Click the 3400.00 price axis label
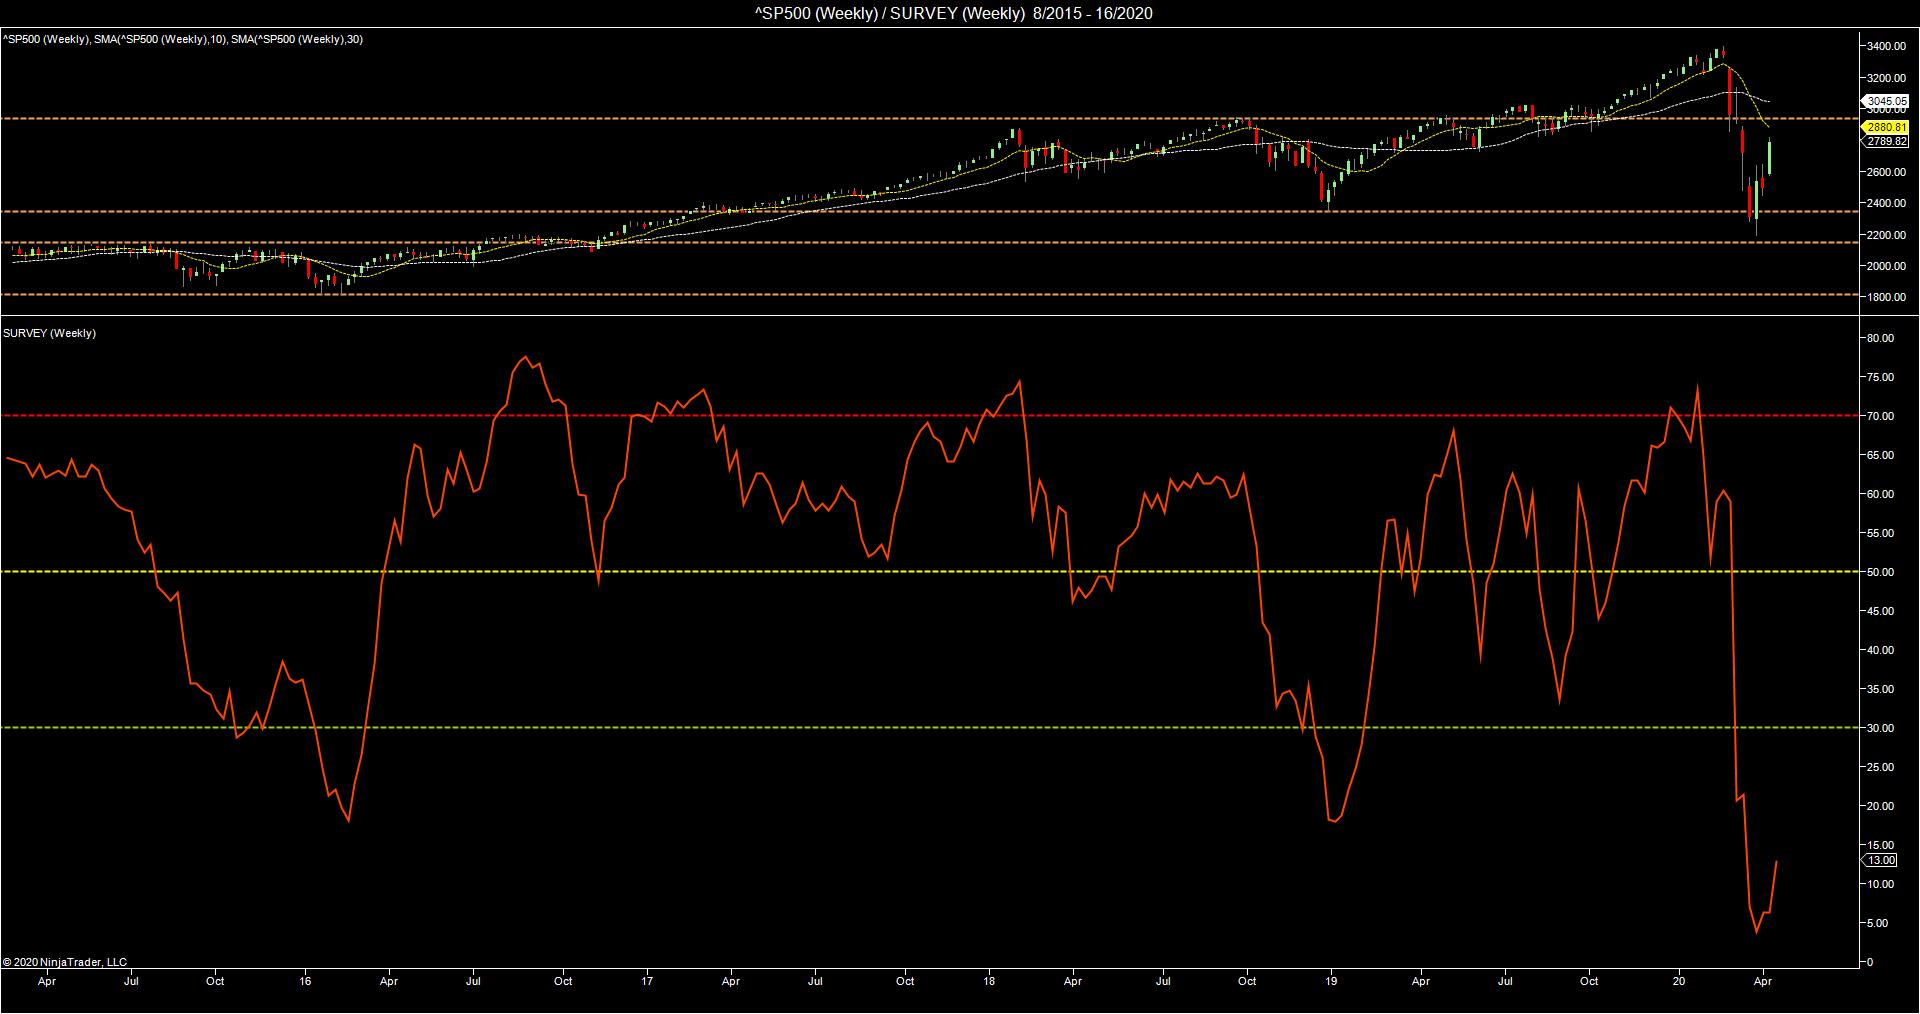1920x1014 pixels. [x=1884, y=46]
